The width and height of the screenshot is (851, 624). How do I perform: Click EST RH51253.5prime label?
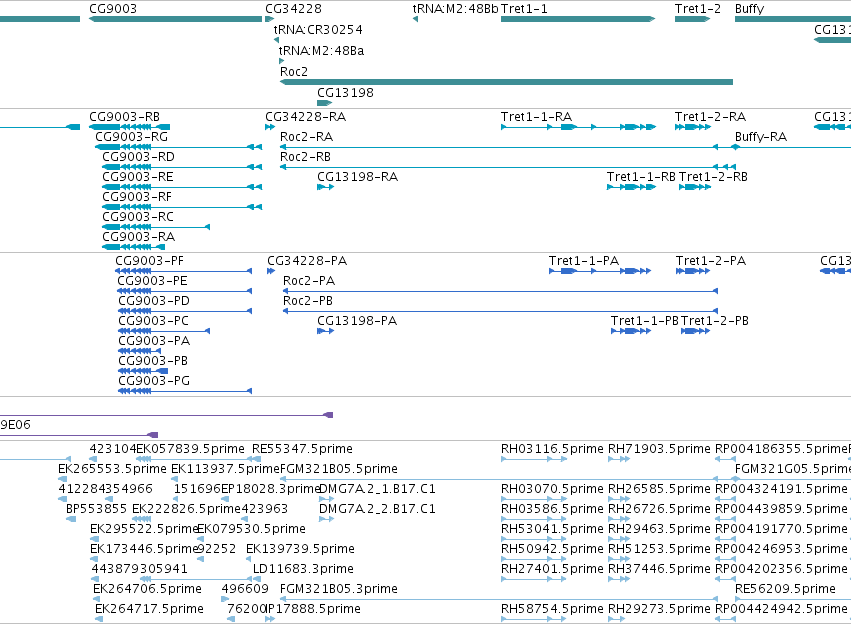[659, 550]
